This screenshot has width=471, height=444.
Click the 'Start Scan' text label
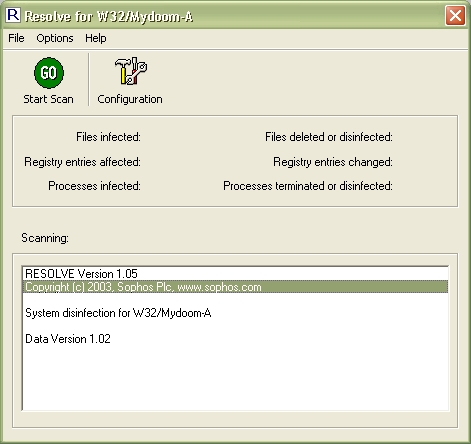[48, 99]
